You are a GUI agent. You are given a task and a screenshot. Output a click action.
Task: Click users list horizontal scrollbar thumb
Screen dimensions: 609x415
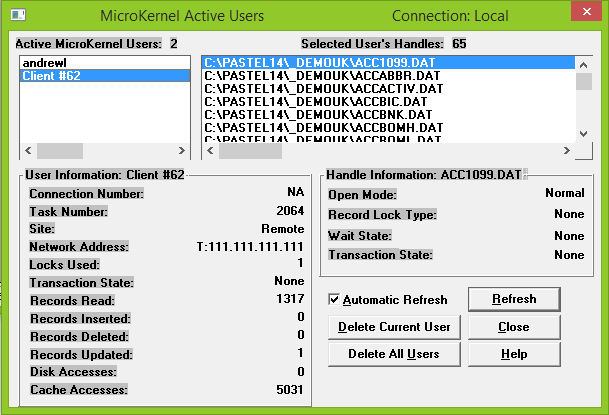60,151
